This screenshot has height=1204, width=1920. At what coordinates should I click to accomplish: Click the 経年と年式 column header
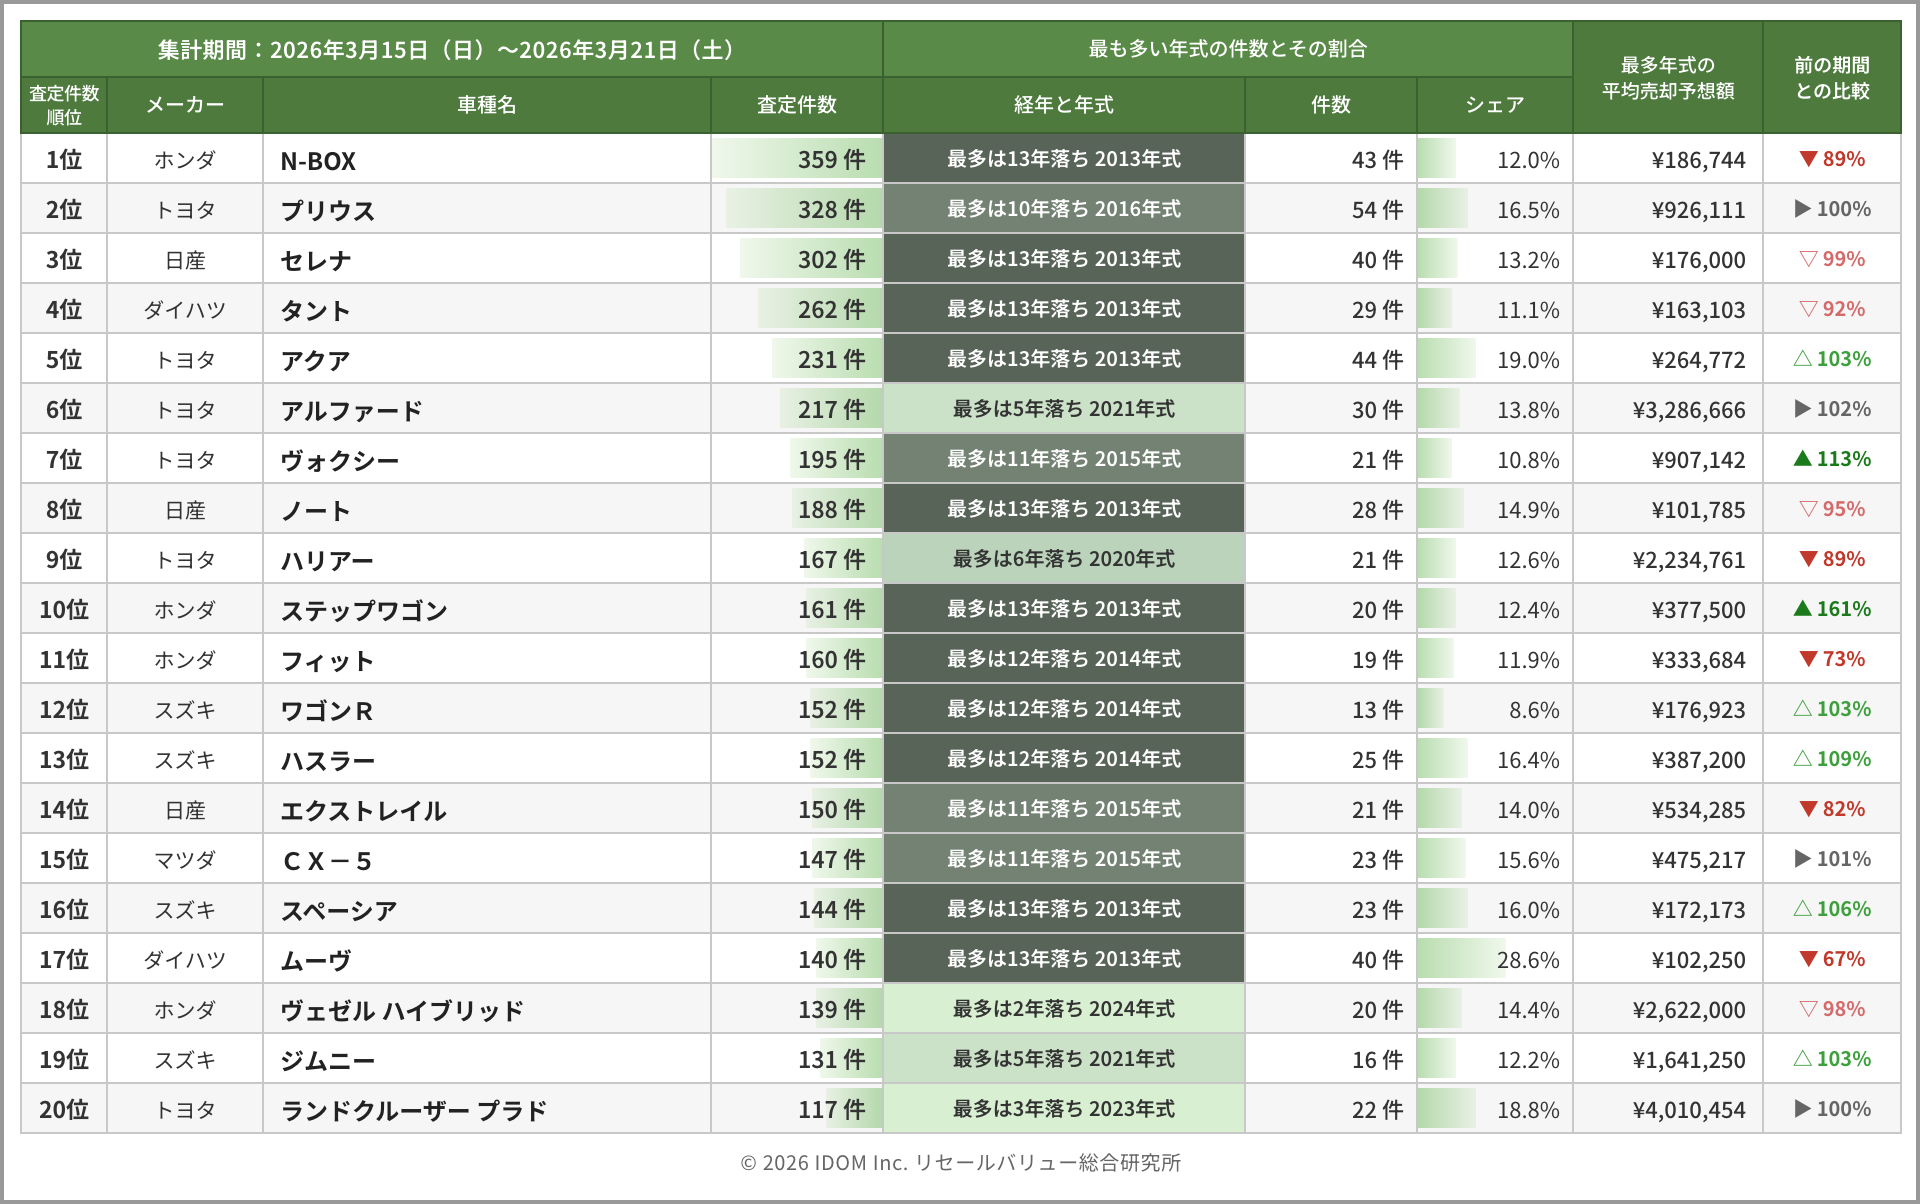[x=1063, y=105]
